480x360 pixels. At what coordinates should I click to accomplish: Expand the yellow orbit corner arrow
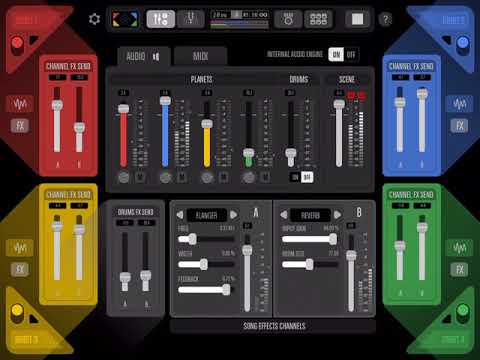[33, 319]
